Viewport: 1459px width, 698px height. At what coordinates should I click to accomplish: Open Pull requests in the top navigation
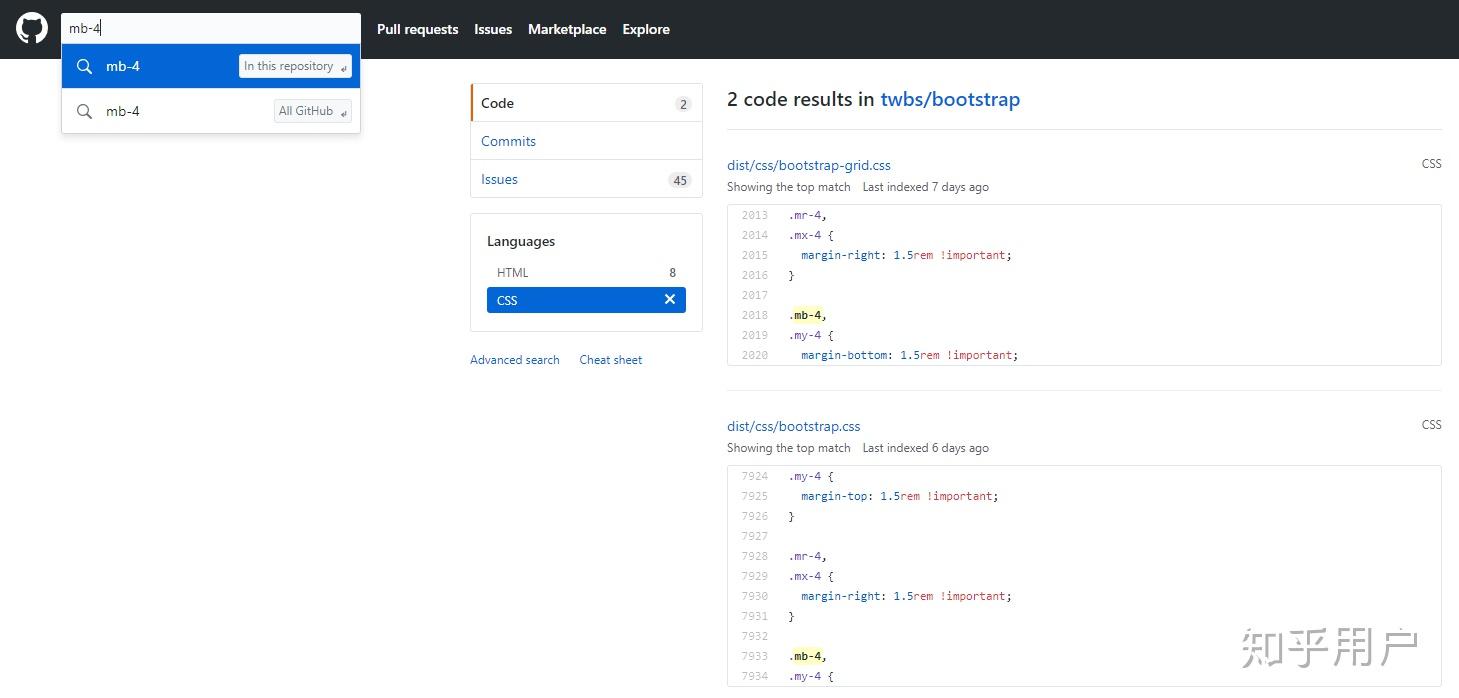(417, 29)
